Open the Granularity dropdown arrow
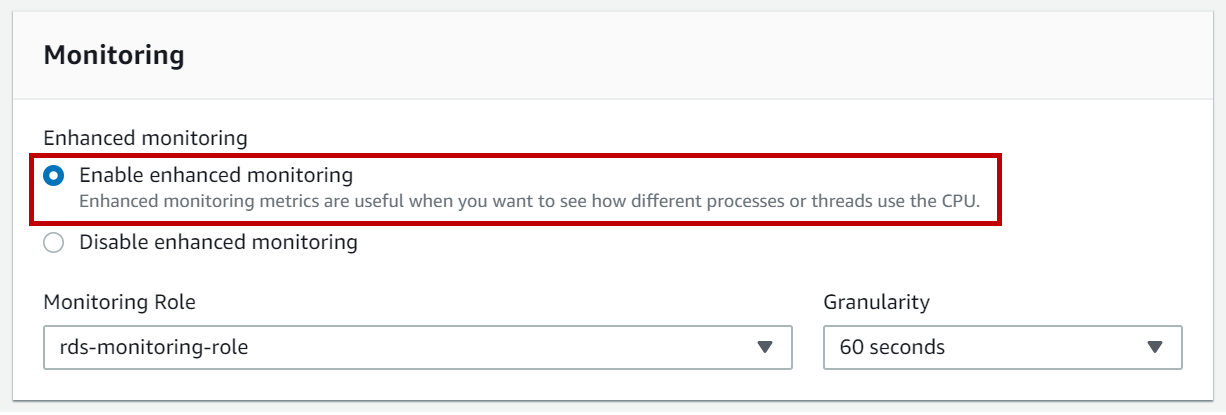This screenshot has height=415, width=1226. (1155, 348)
